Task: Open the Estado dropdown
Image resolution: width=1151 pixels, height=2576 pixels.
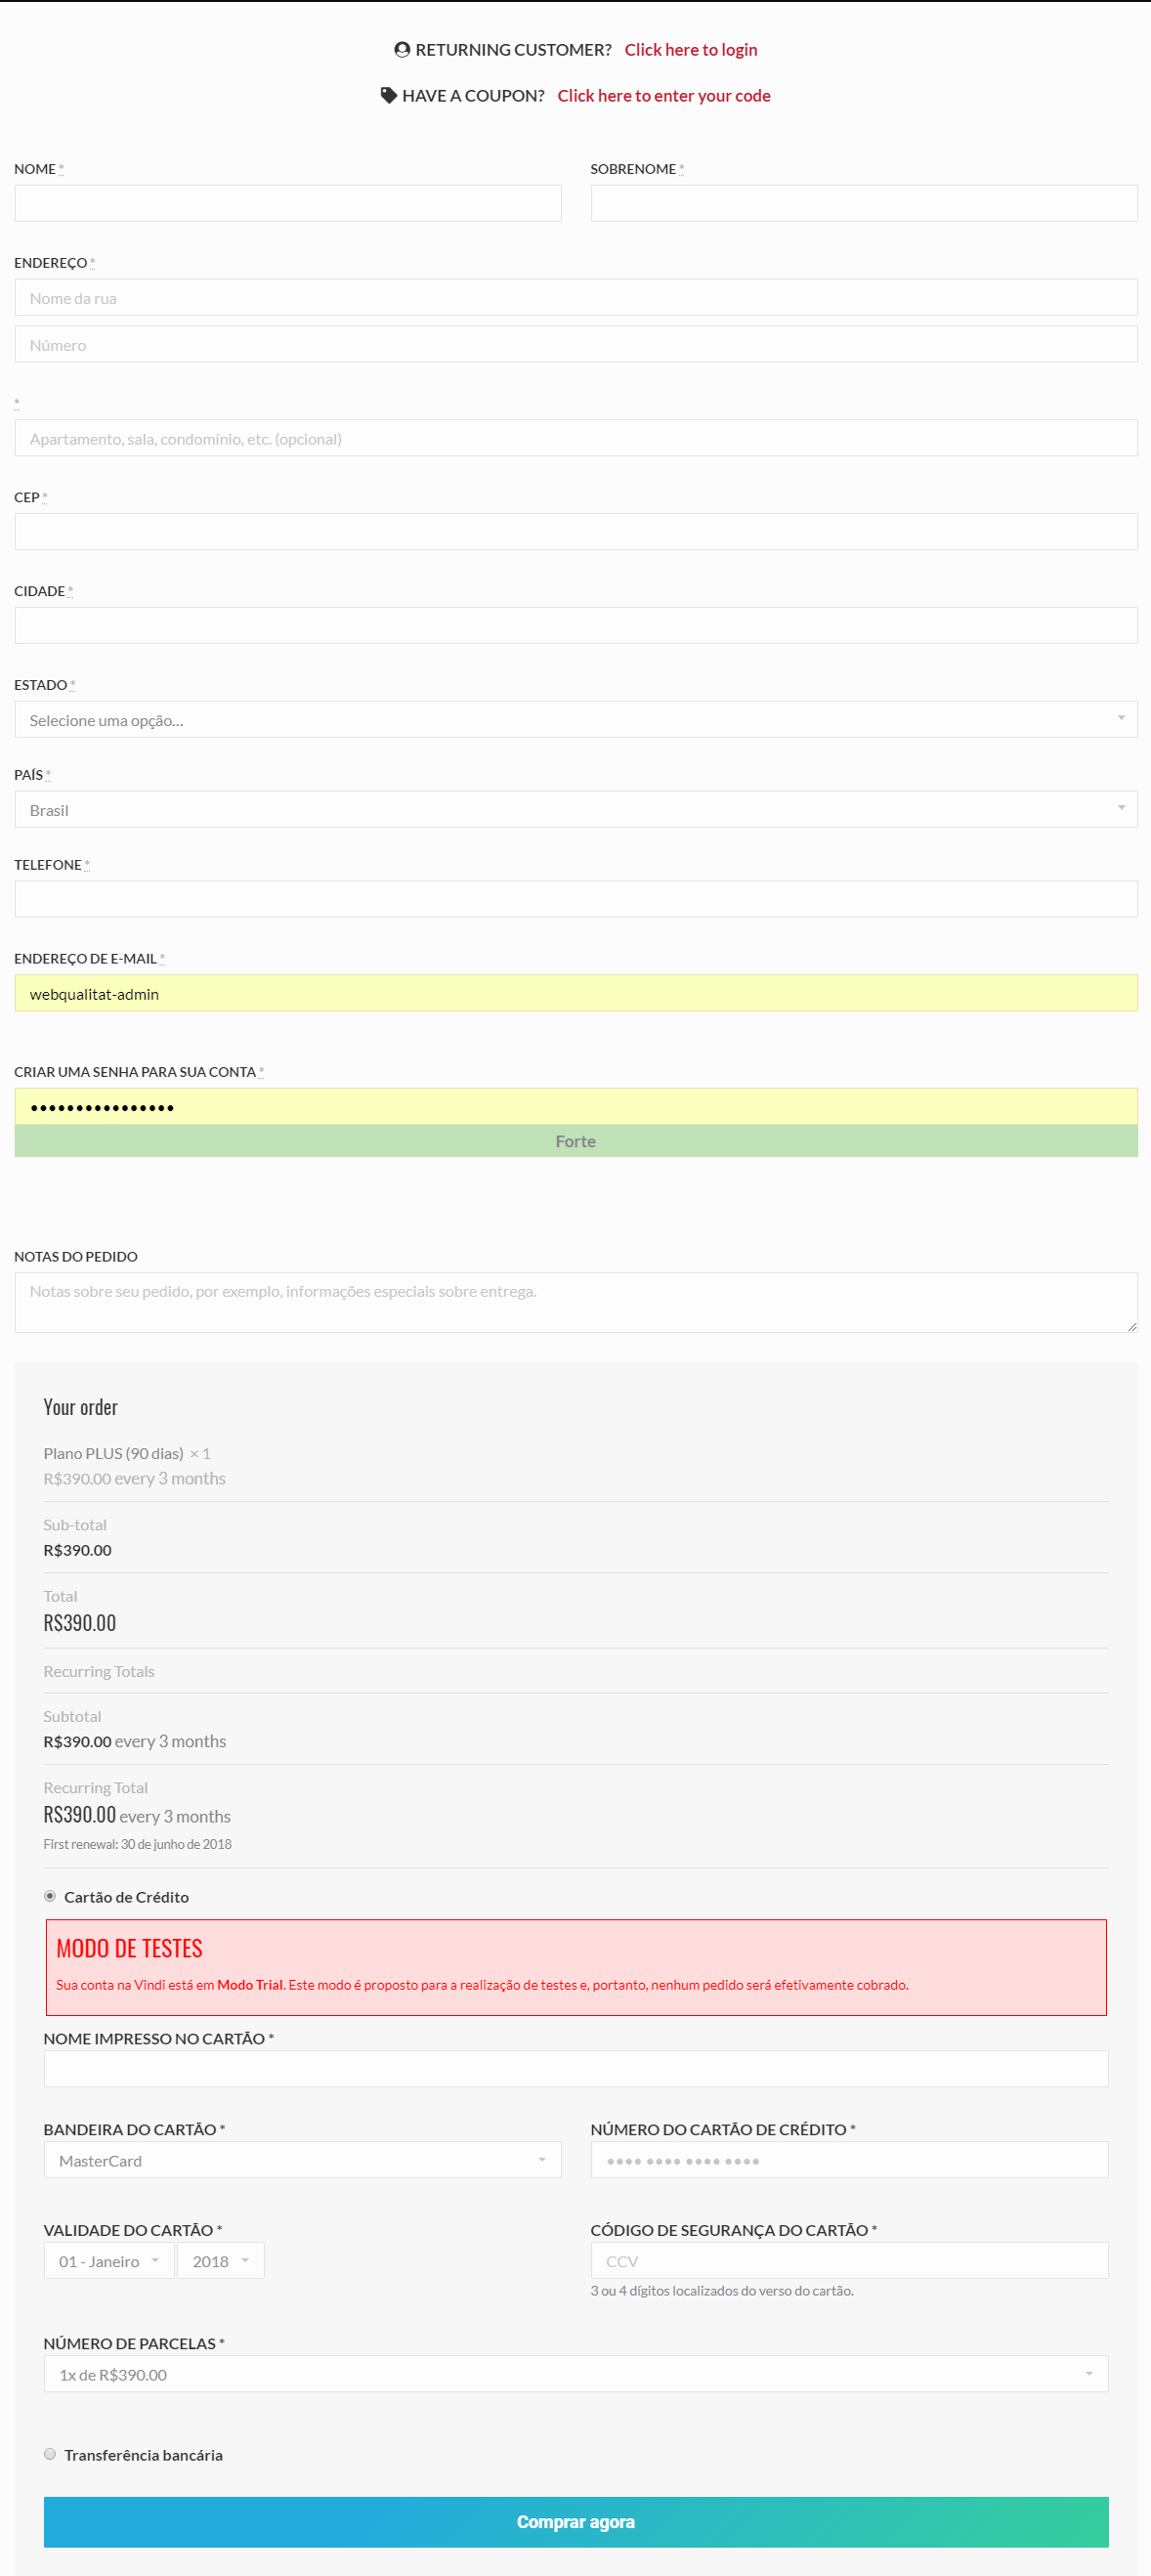Action: [x=575, y=719]
